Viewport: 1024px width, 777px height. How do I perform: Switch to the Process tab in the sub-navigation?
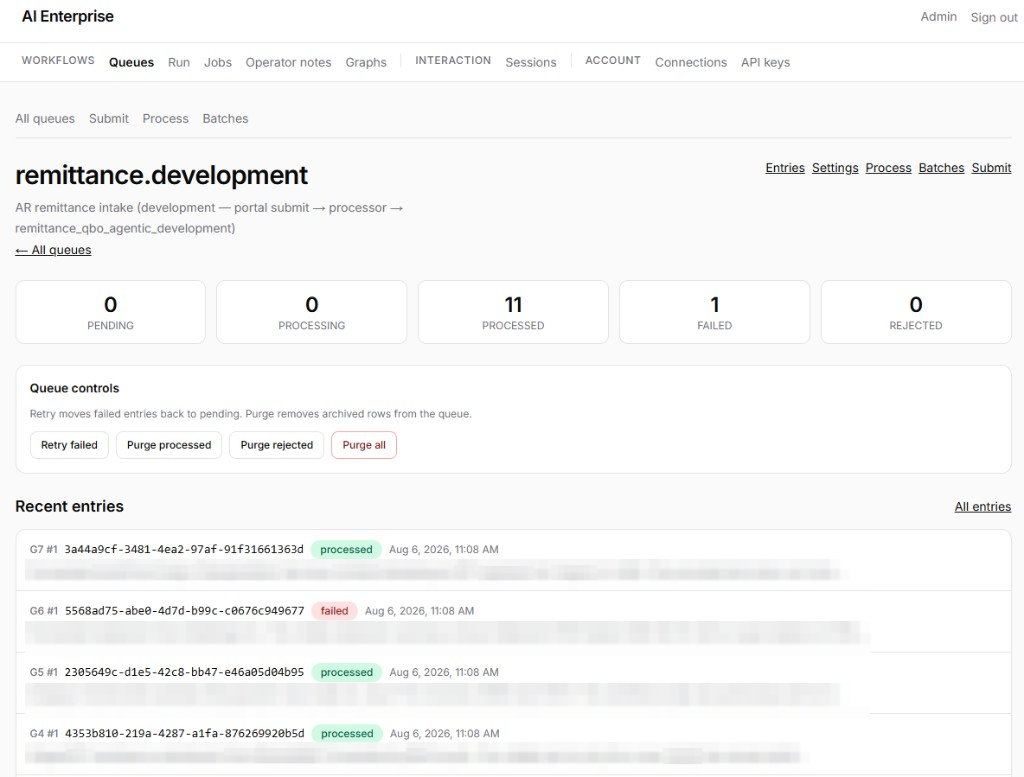(x=165, y=118)
